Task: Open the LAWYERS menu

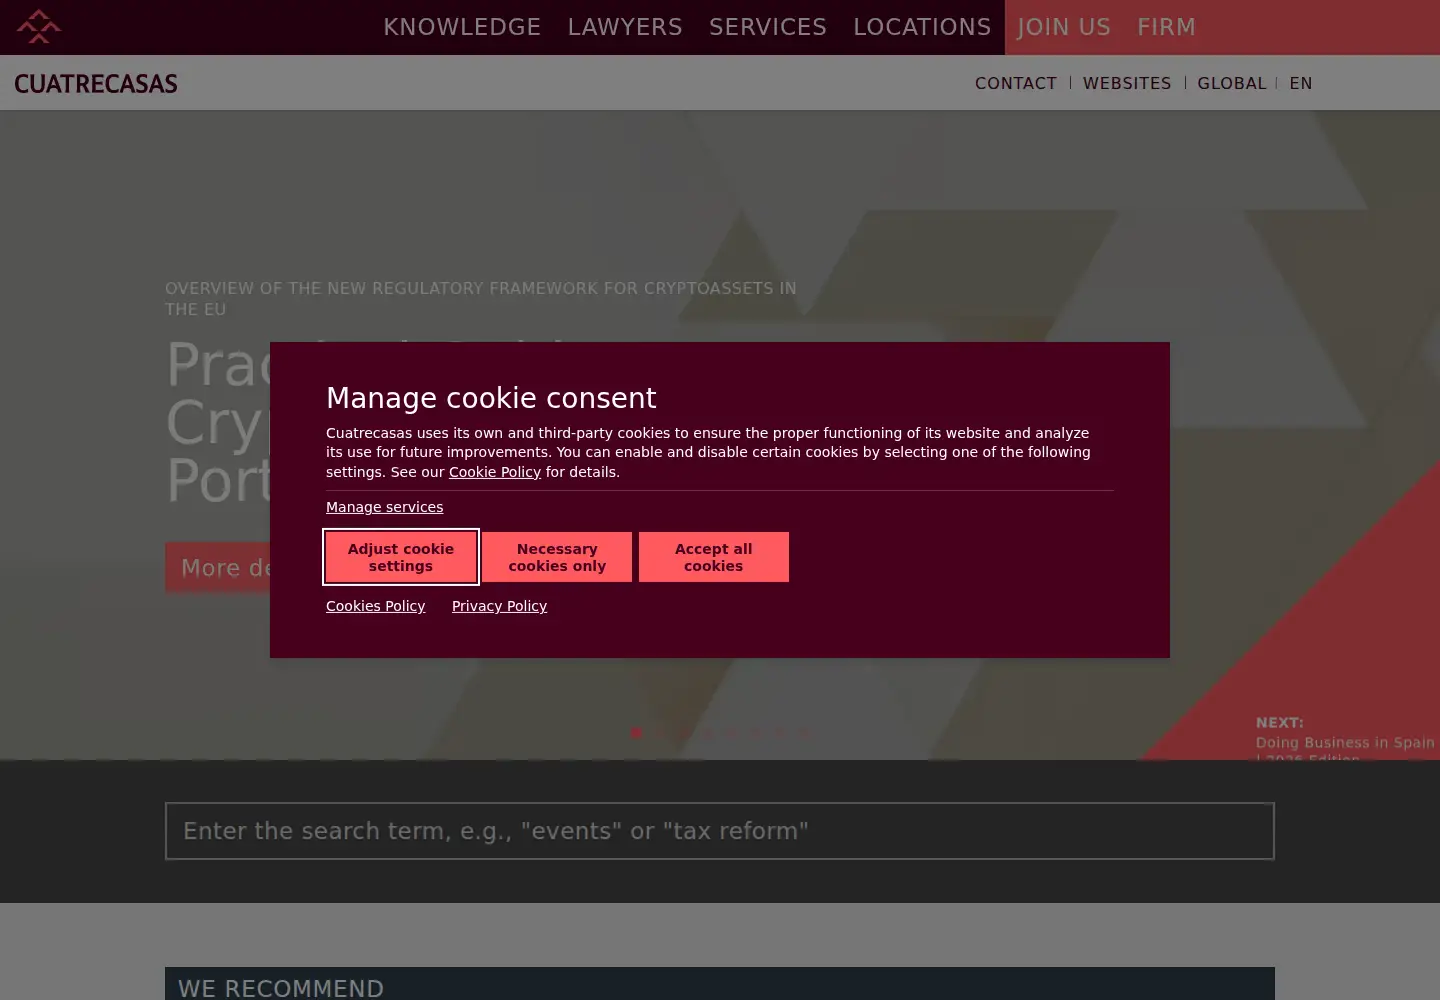Action: pyautogui.click(x=625, y=27)
